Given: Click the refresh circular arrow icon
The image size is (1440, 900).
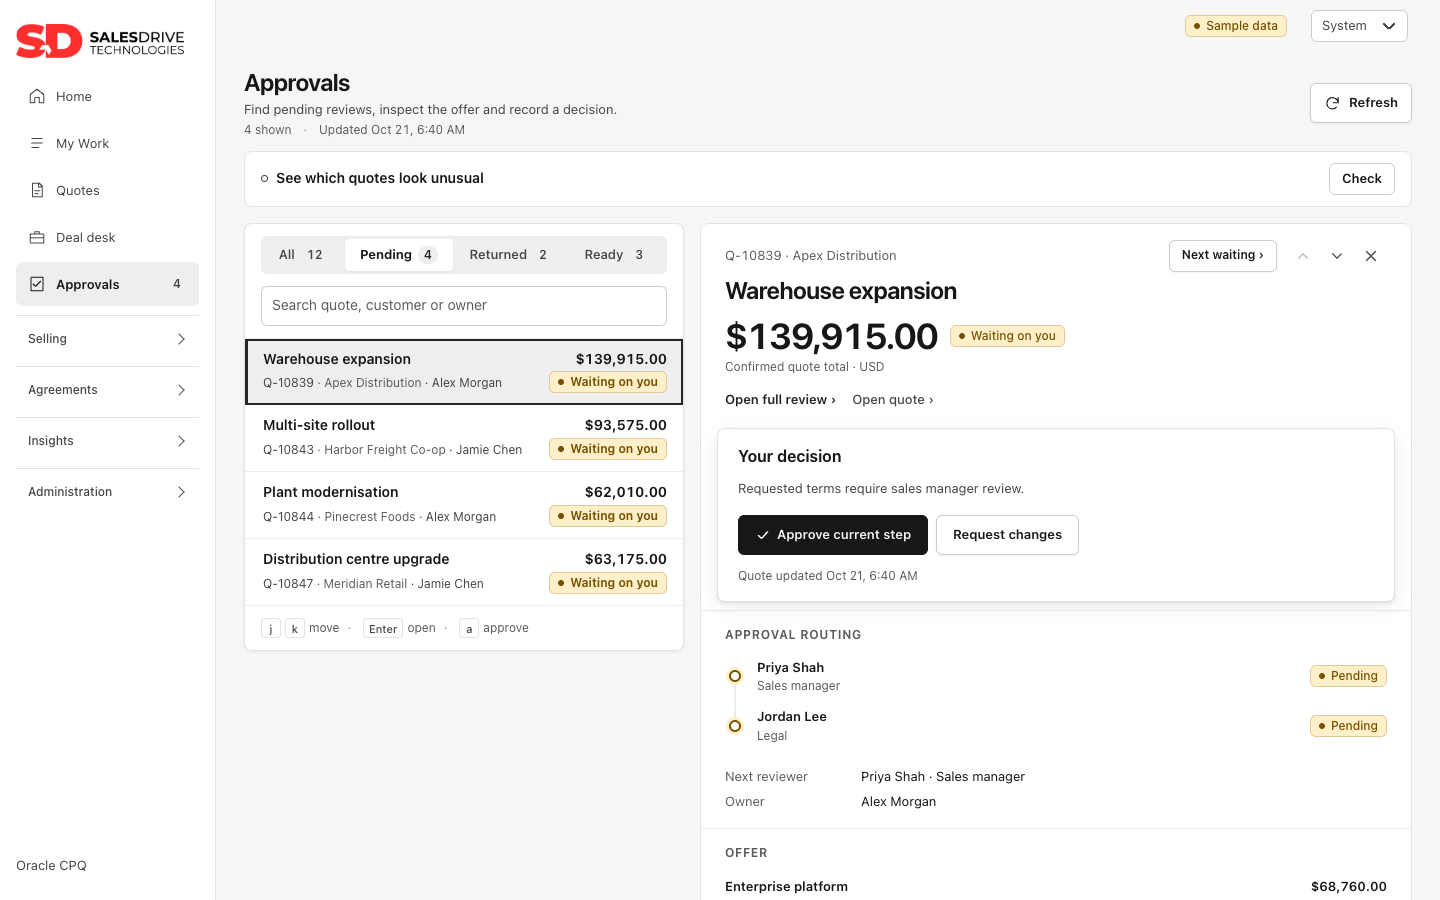Looking at the screenshot, I should (x=1332, y=103).
